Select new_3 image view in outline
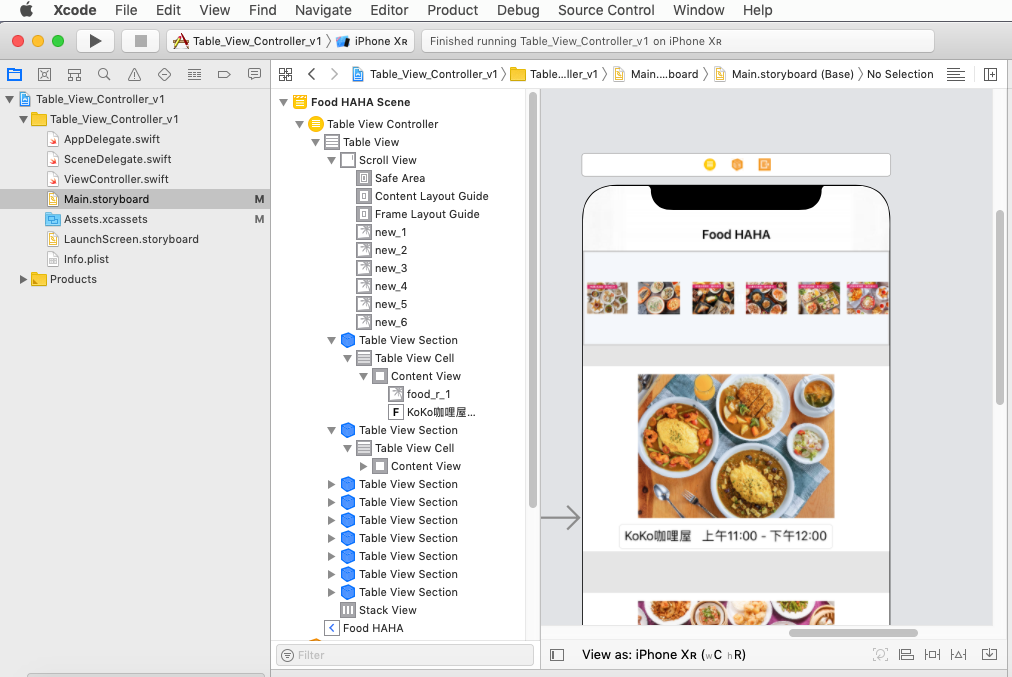 pyautogui.click(x=391, y=268)
